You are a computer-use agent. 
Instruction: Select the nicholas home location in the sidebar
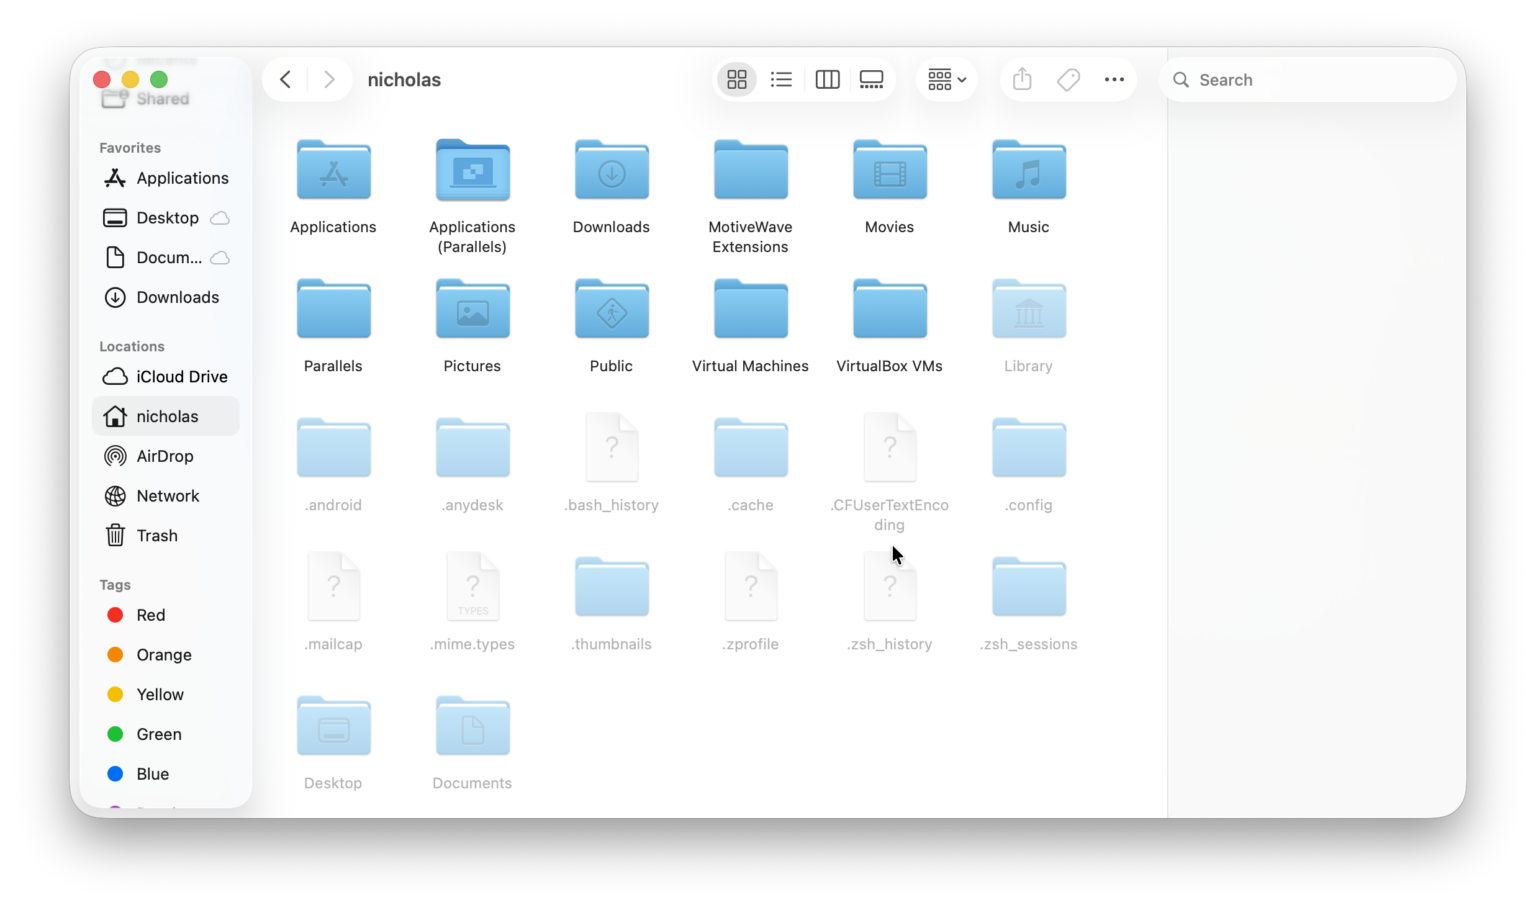tap(166, 416)
